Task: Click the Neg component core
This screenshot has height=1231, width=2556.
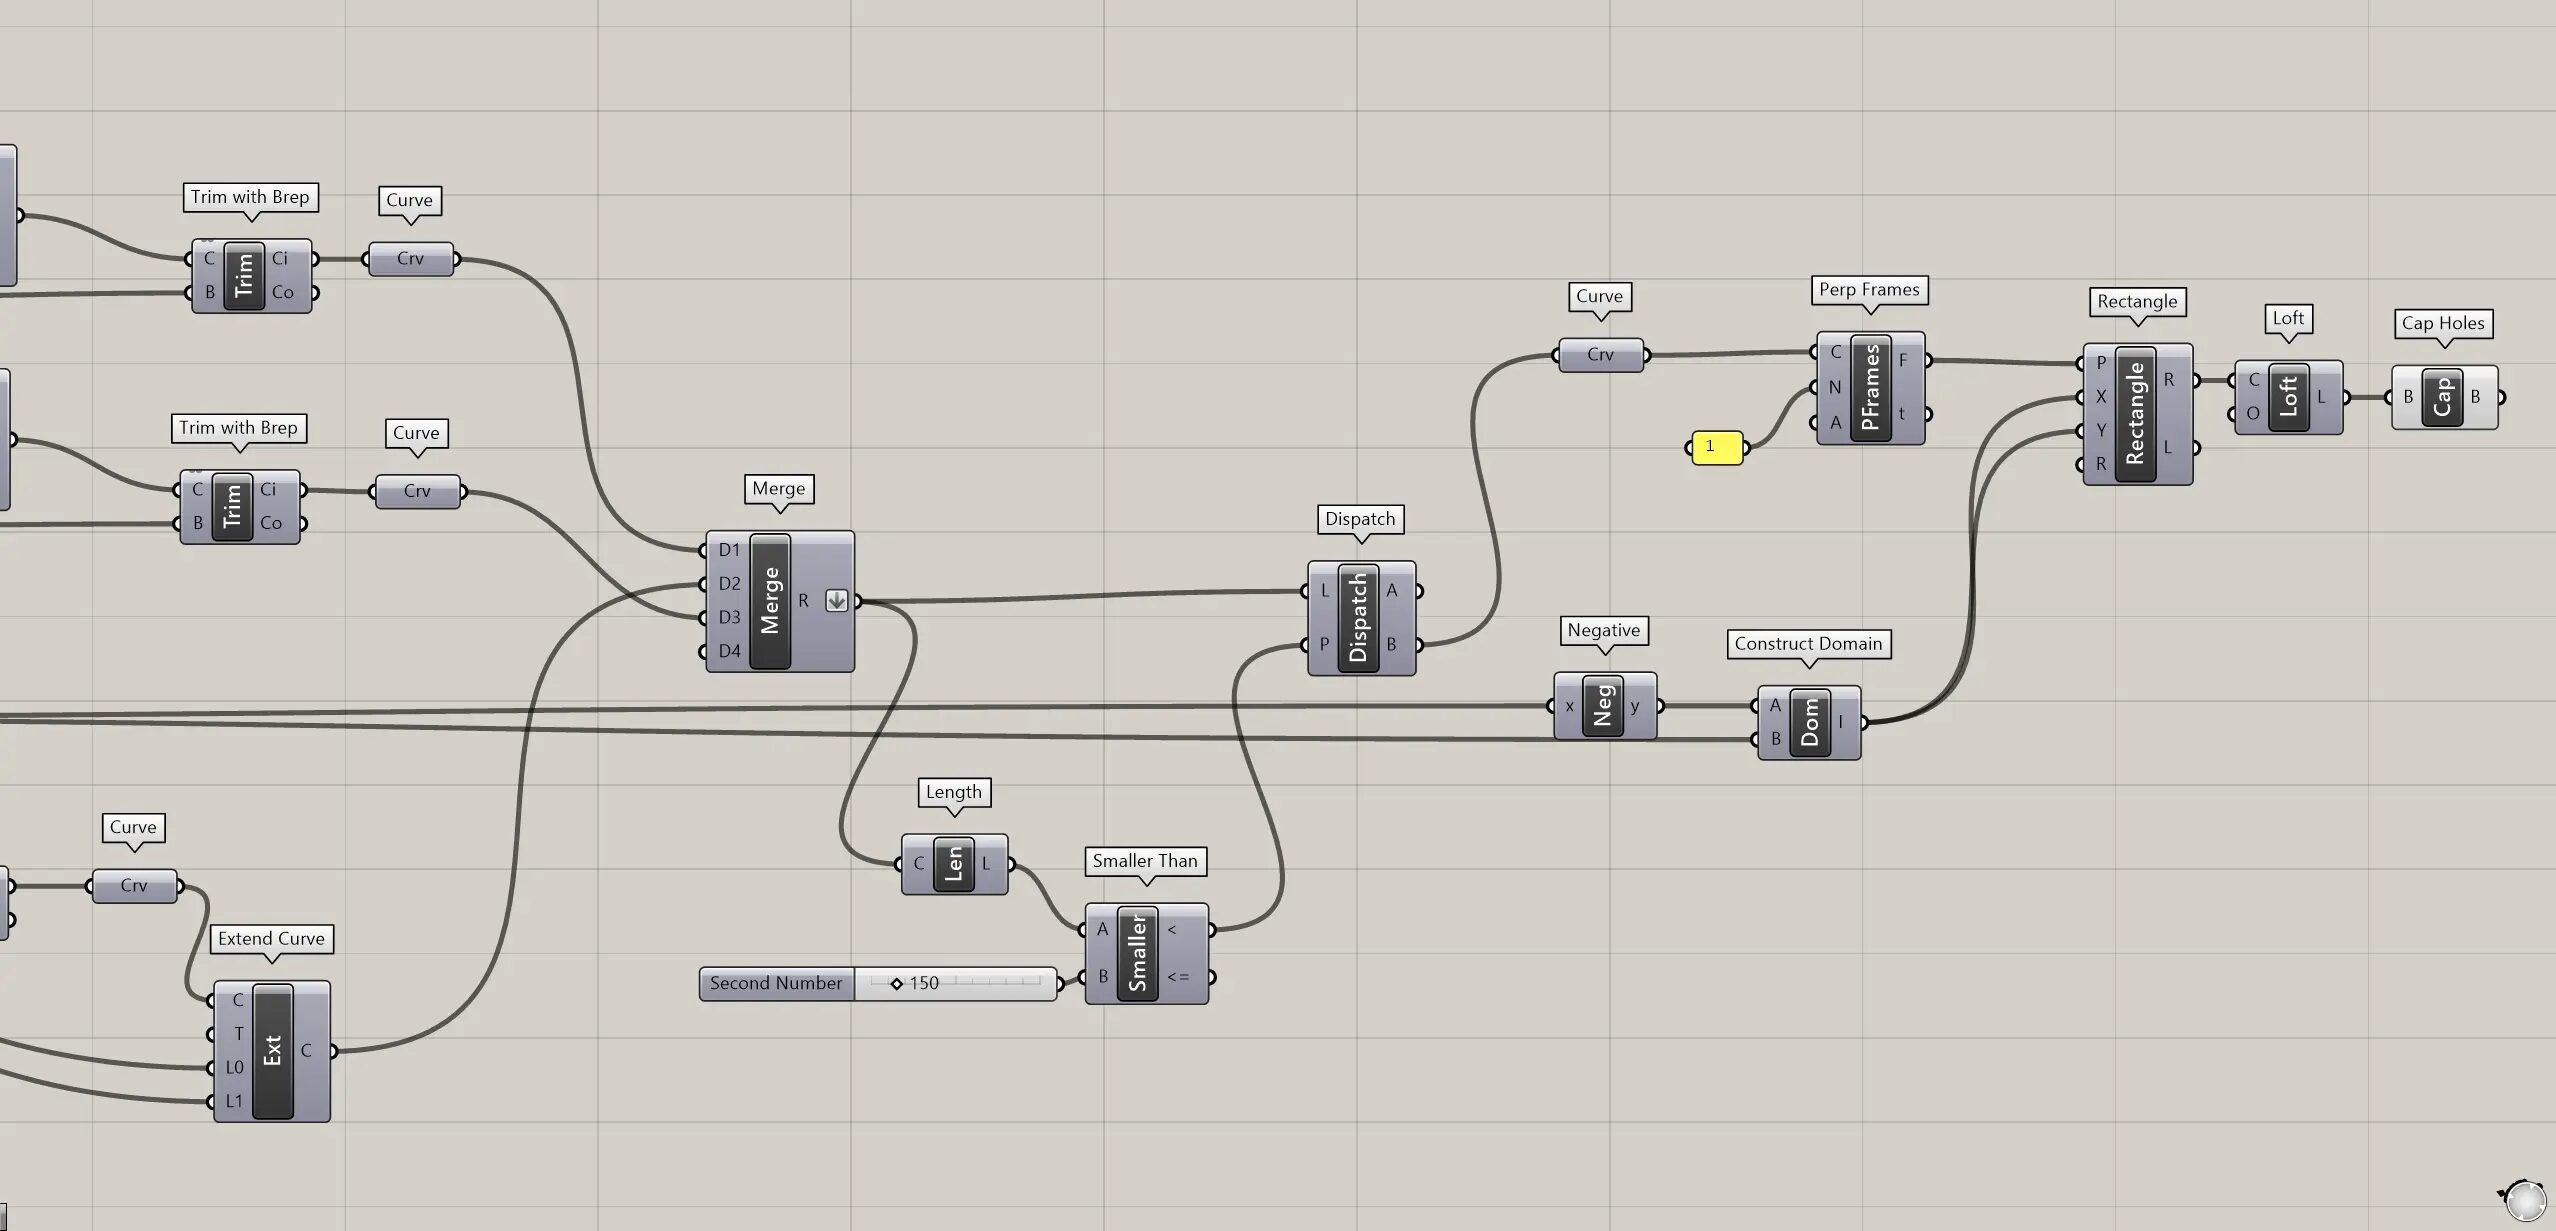Action: tap(1603, 706)
